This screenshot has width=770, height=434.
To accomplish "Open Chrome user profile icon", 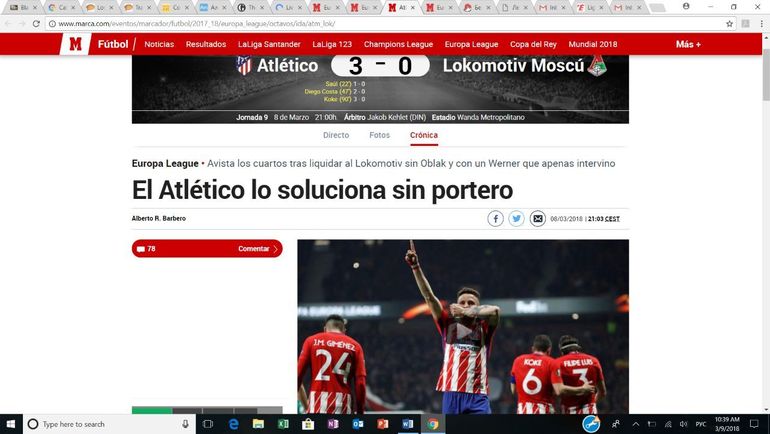I will (686, 6).
